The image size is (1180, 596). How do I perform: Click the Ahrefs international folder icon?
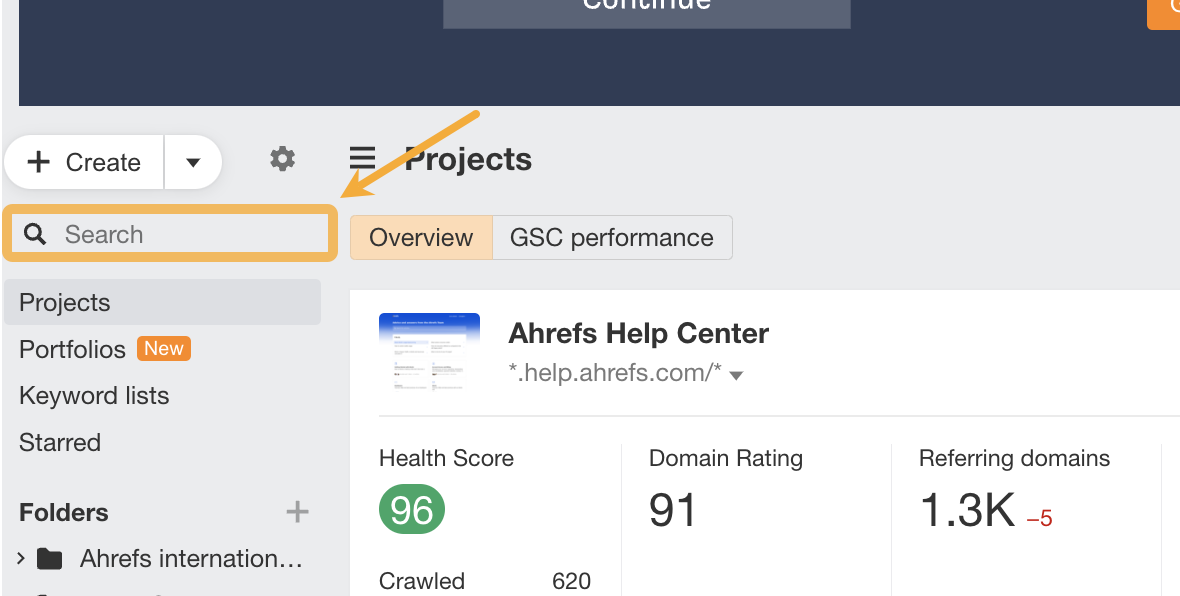(49, 559)
